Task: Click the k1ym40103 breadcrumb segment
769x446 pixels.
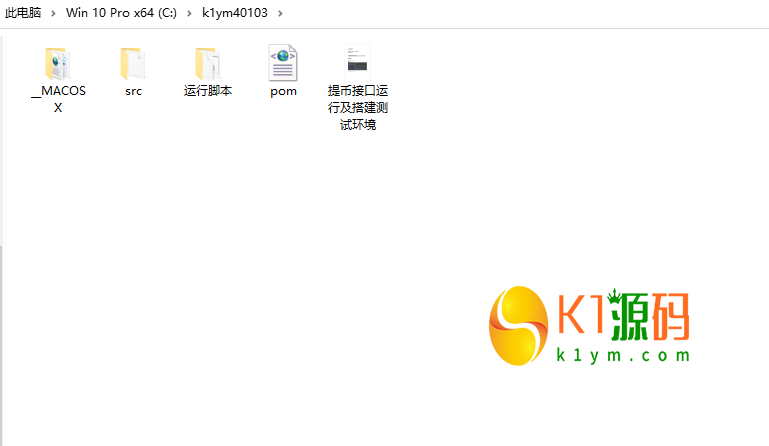Action: pos(235,13)
